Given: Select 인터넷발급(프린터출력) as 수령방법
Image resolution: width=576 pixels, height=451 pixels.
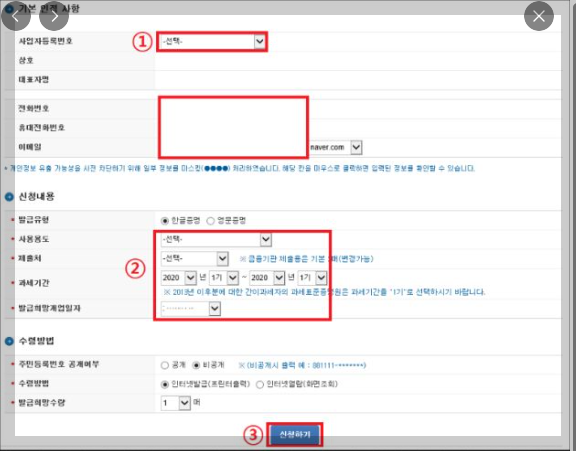Looking at the screenshot, I should tap(165, 385).
